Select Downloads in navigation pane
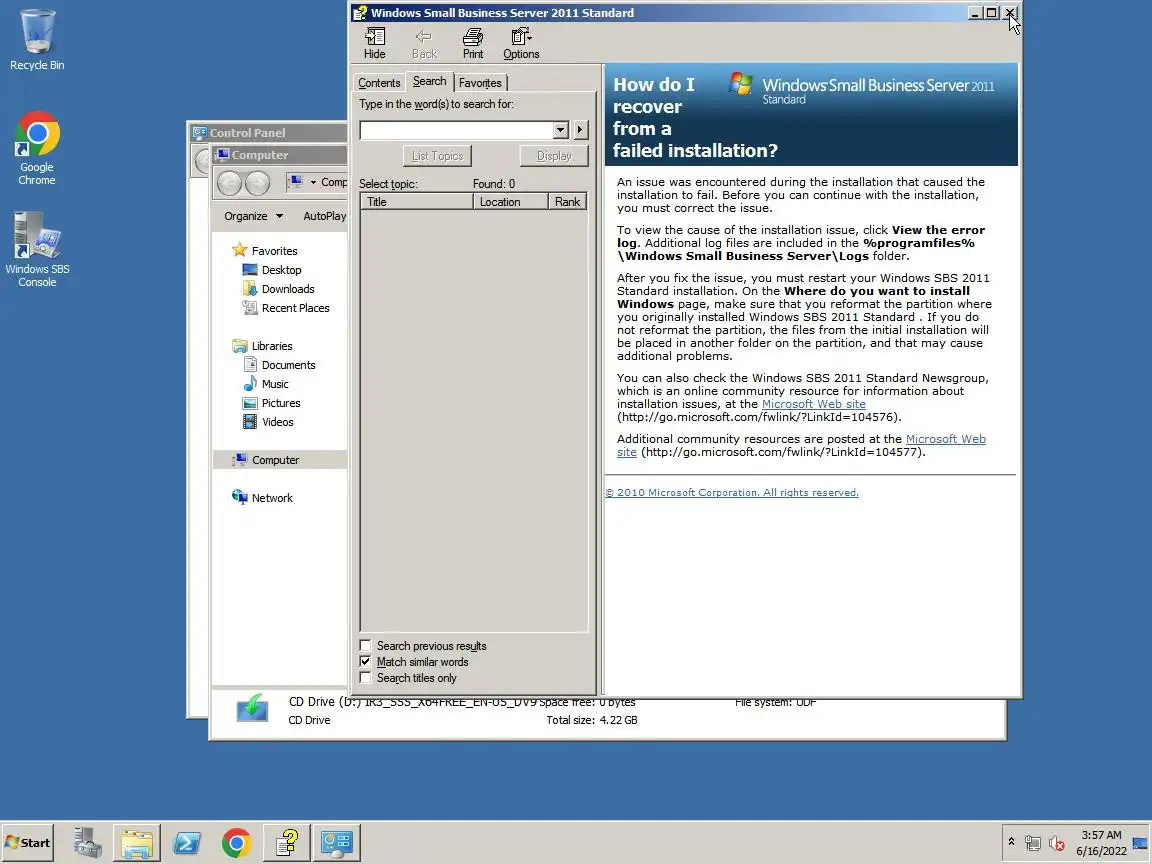Screen dimensions: 1152x864 287,289
